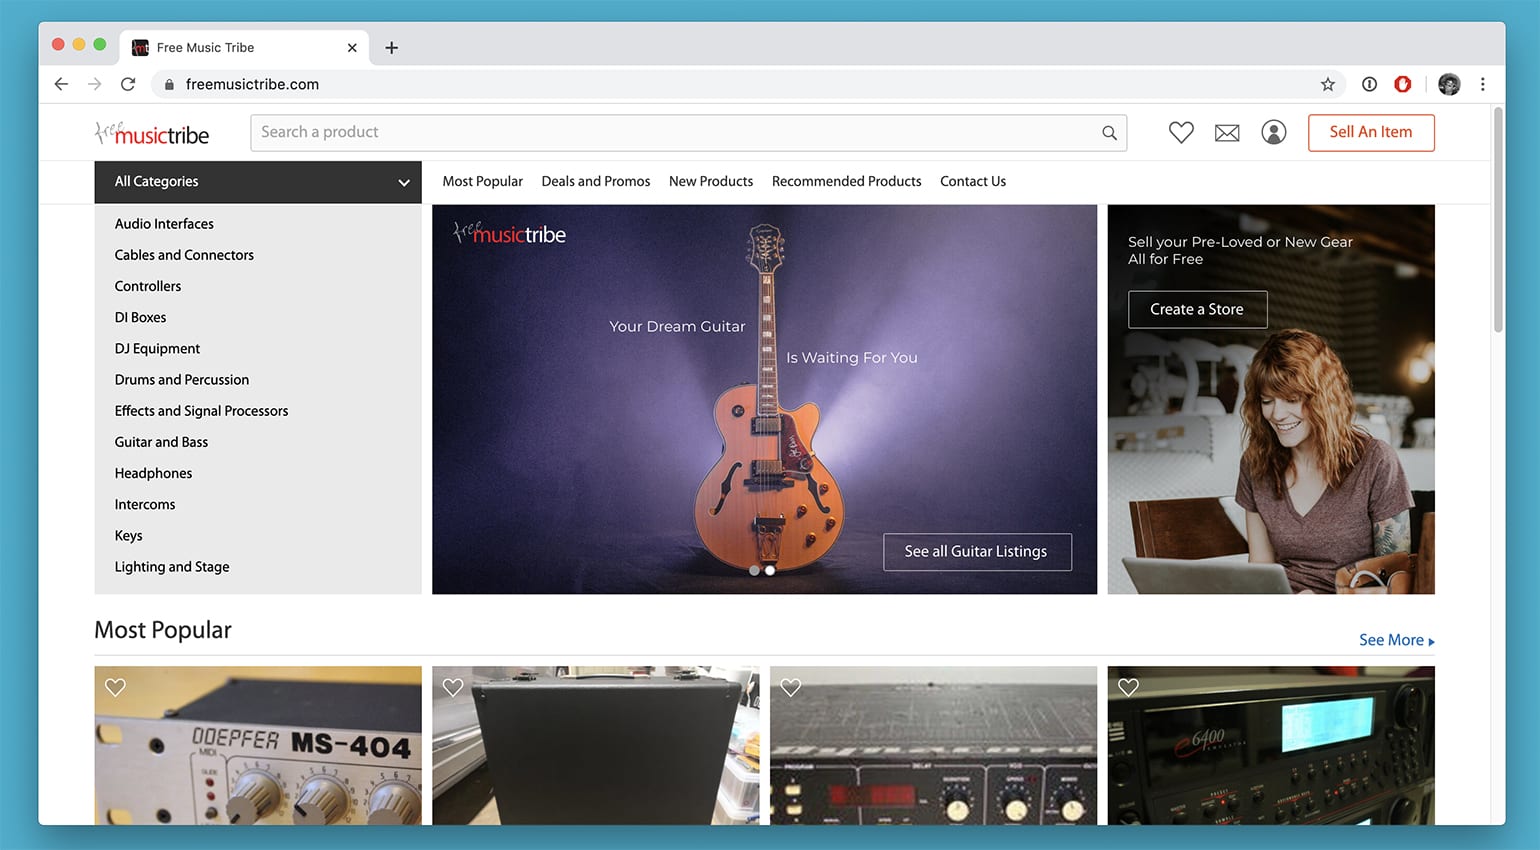Open Deals and Promos menu item
Viewport: 1540px width, 850px height.
(595, 181)
